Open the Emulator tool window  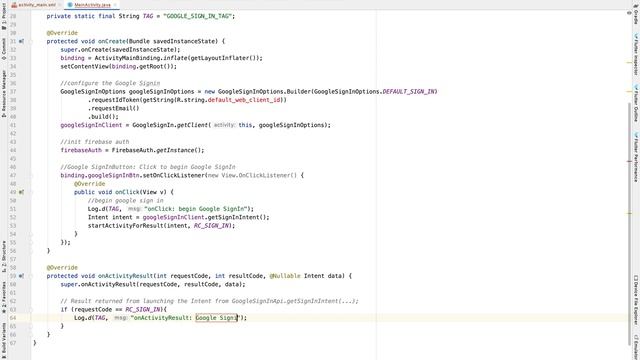tap(636, 347)
